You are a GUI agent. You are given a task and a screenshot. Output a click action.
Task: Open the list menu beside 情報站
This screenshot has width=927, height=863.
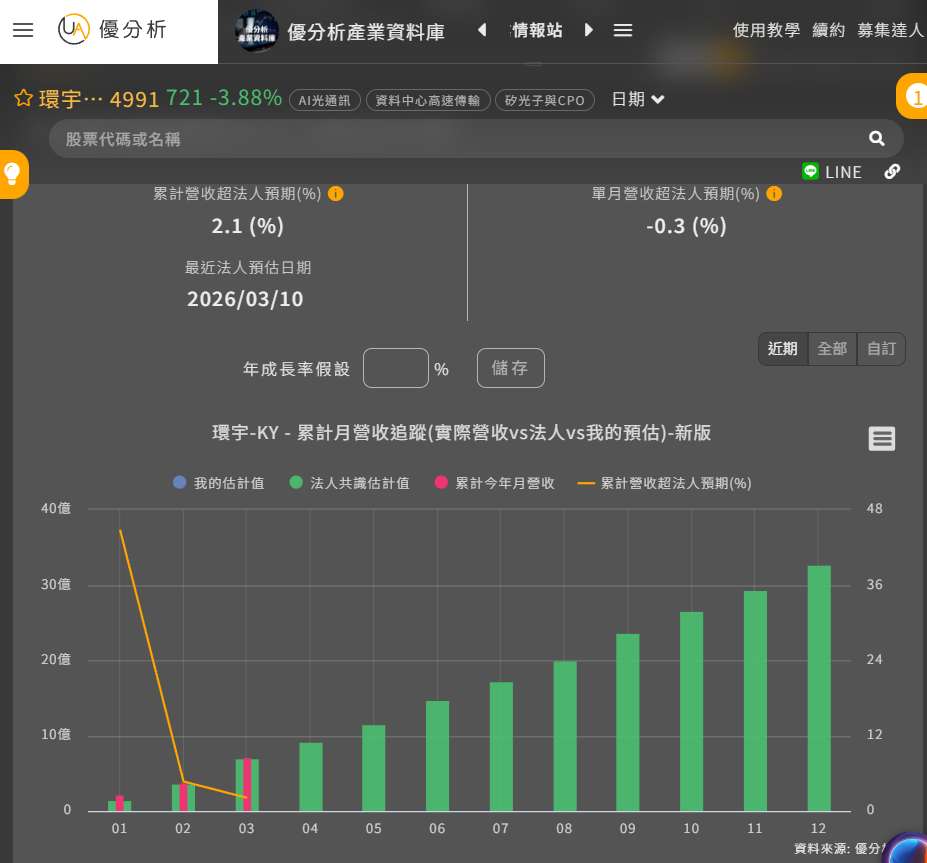623,30
